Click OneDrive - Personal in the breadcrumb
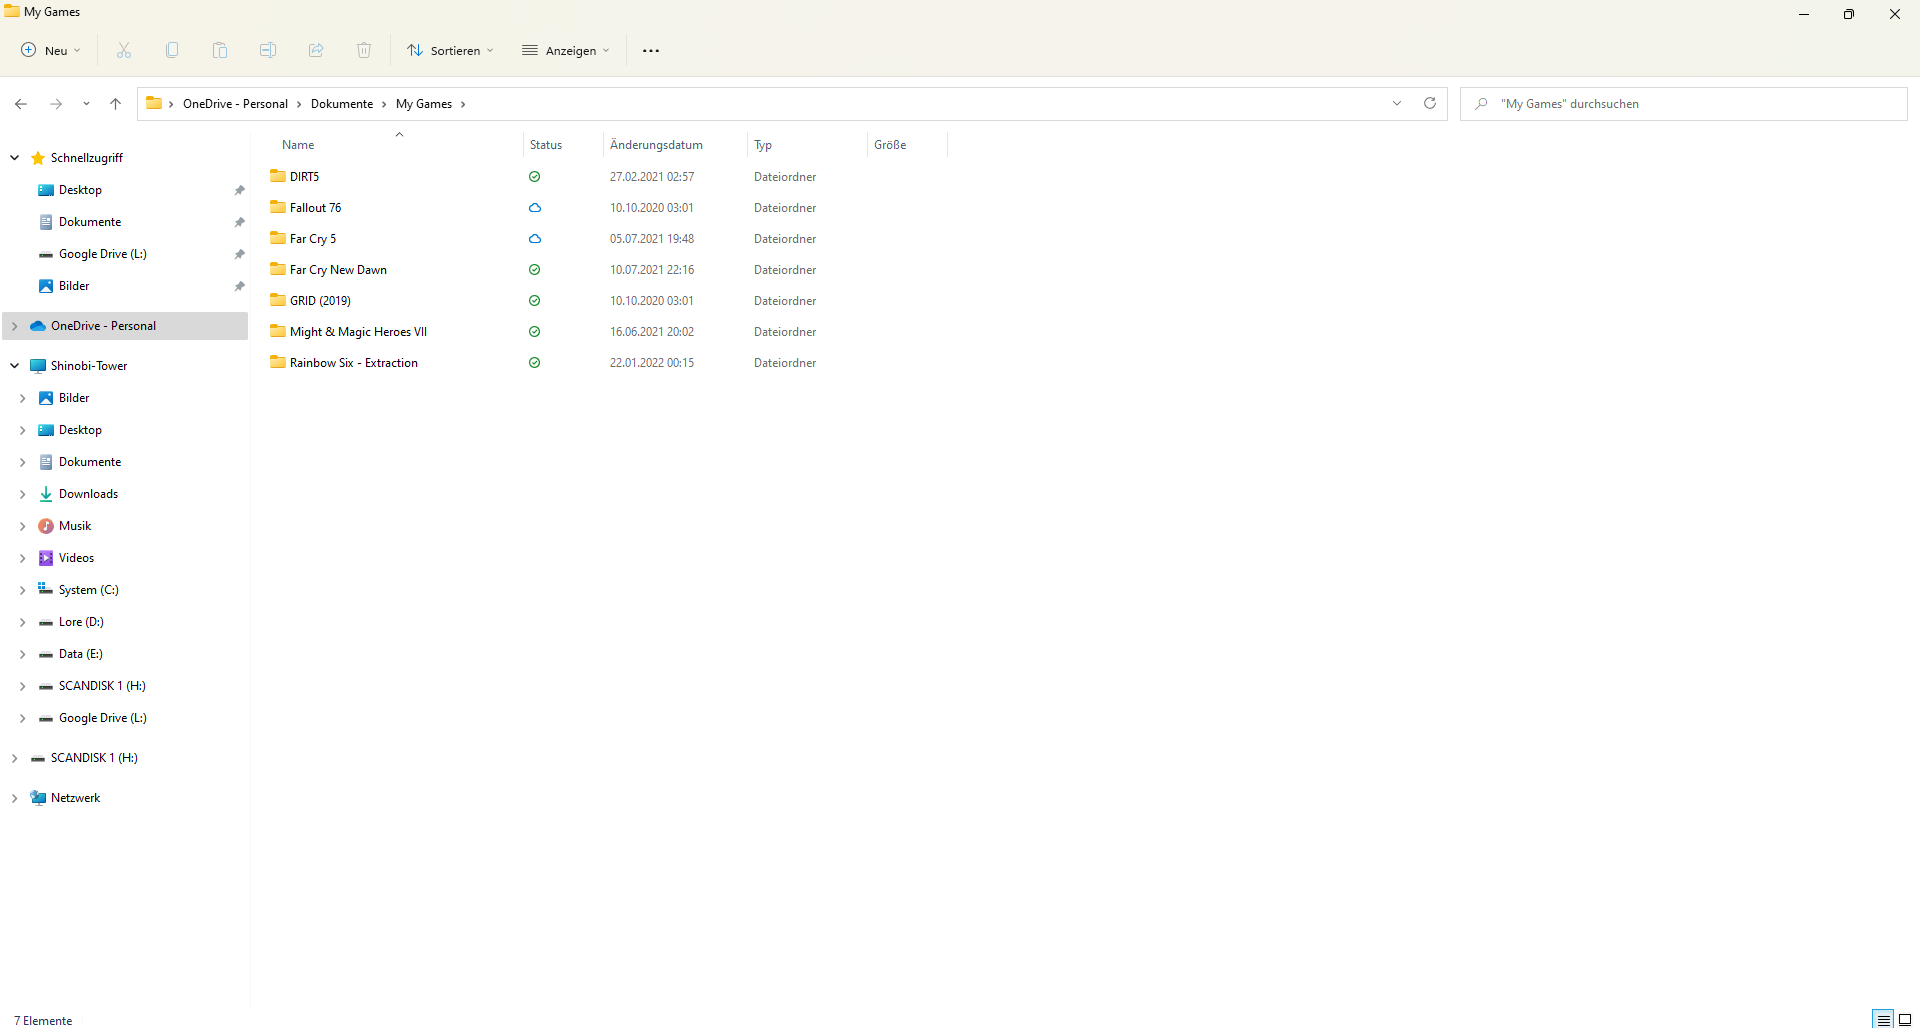 click(x=235, y=104)
